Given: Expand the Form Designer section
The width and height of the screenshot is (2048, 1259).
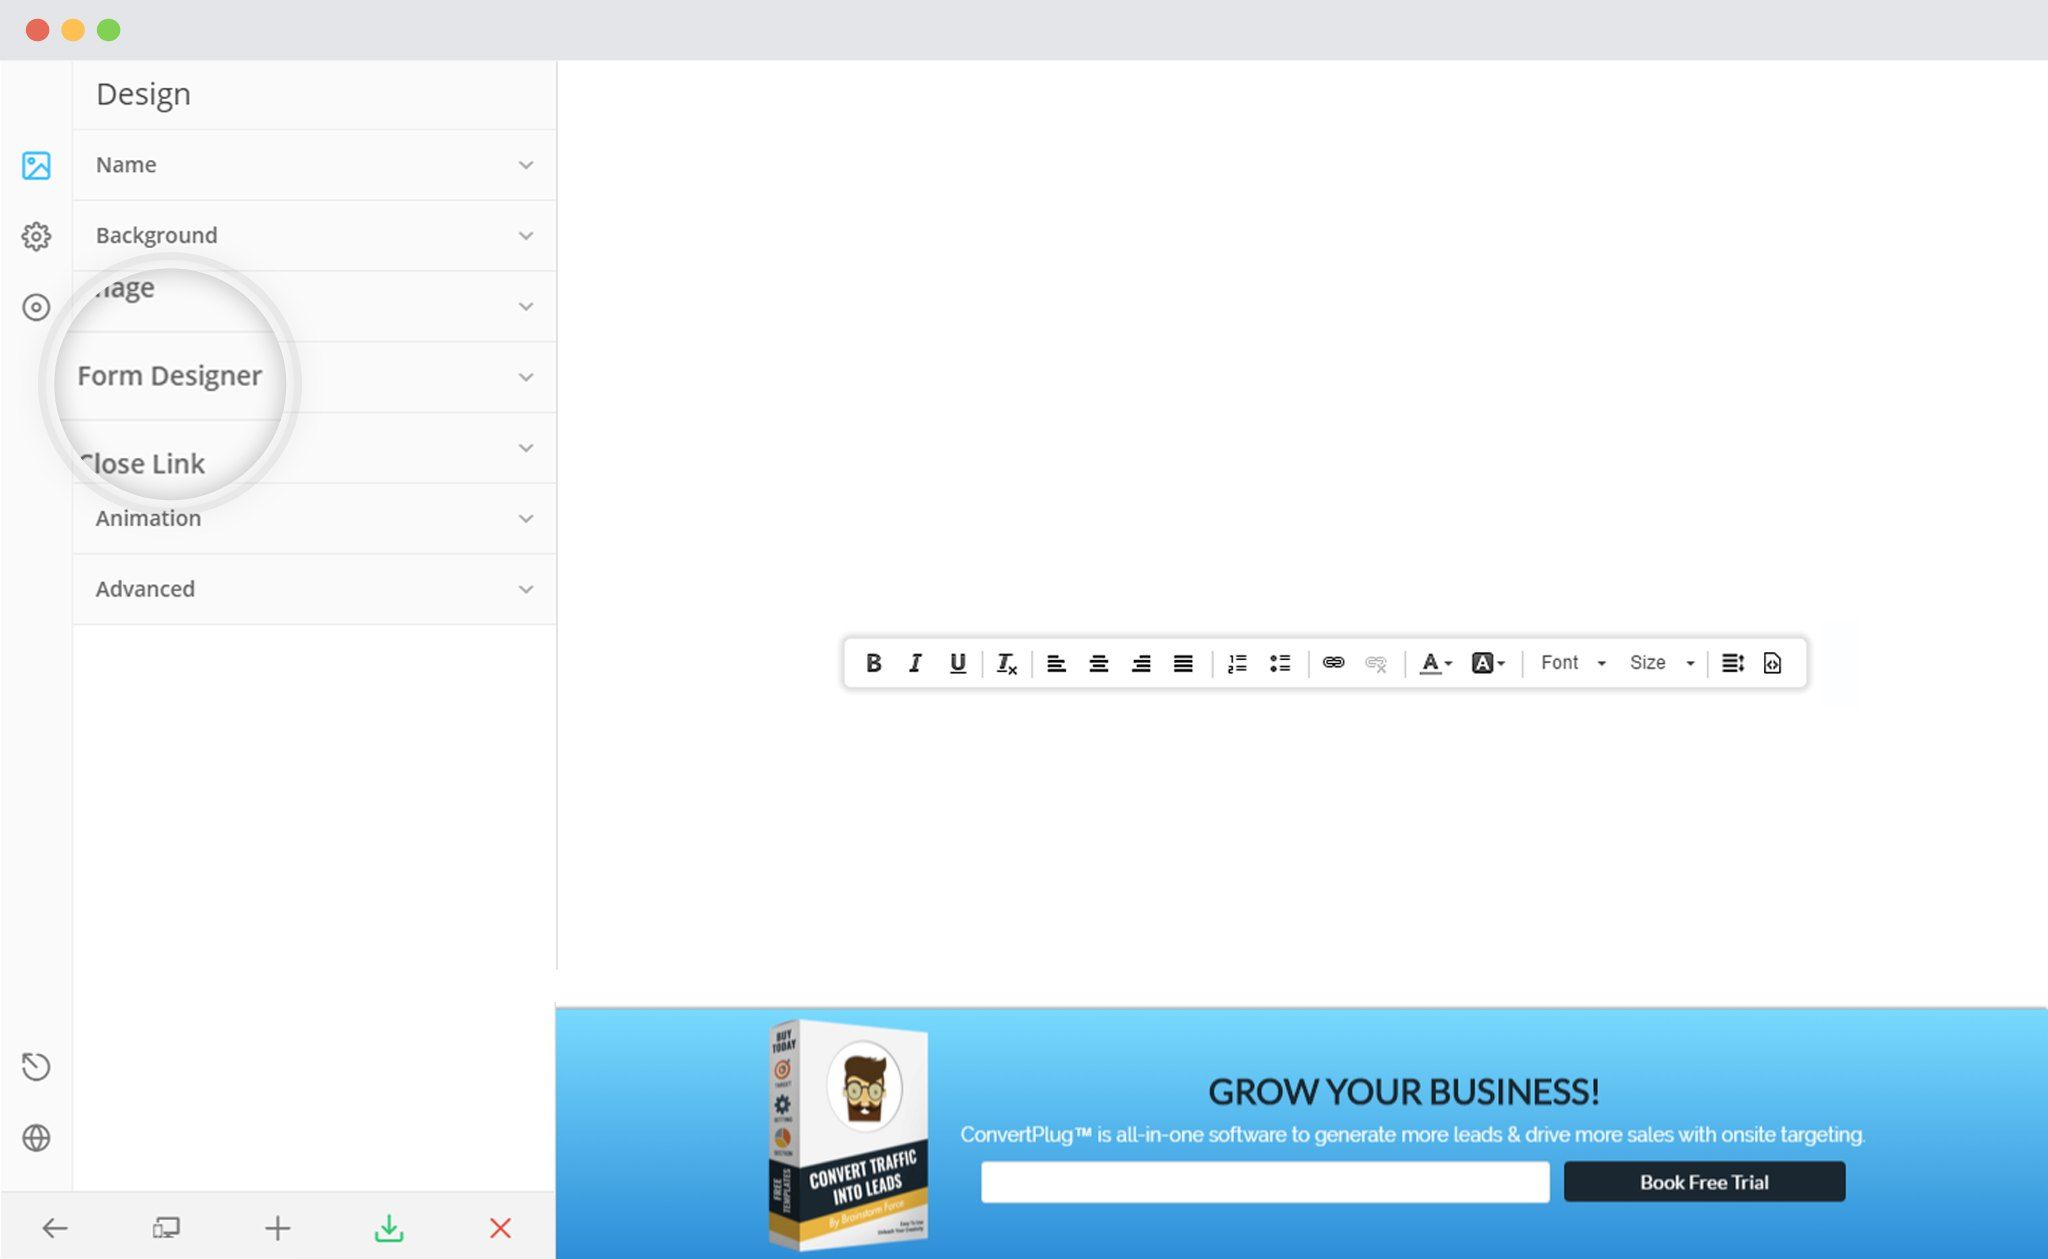Looking at the screenshot, I should coord(314,377).
